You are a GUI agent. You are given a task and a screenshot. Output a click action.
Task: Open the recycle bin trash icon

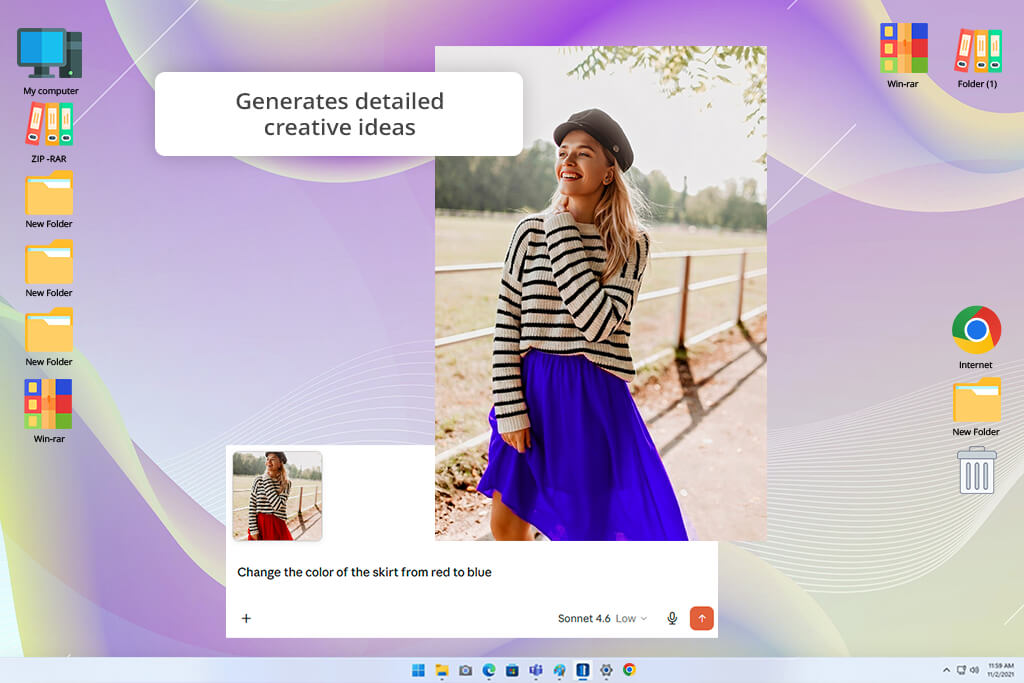(976, 470)
